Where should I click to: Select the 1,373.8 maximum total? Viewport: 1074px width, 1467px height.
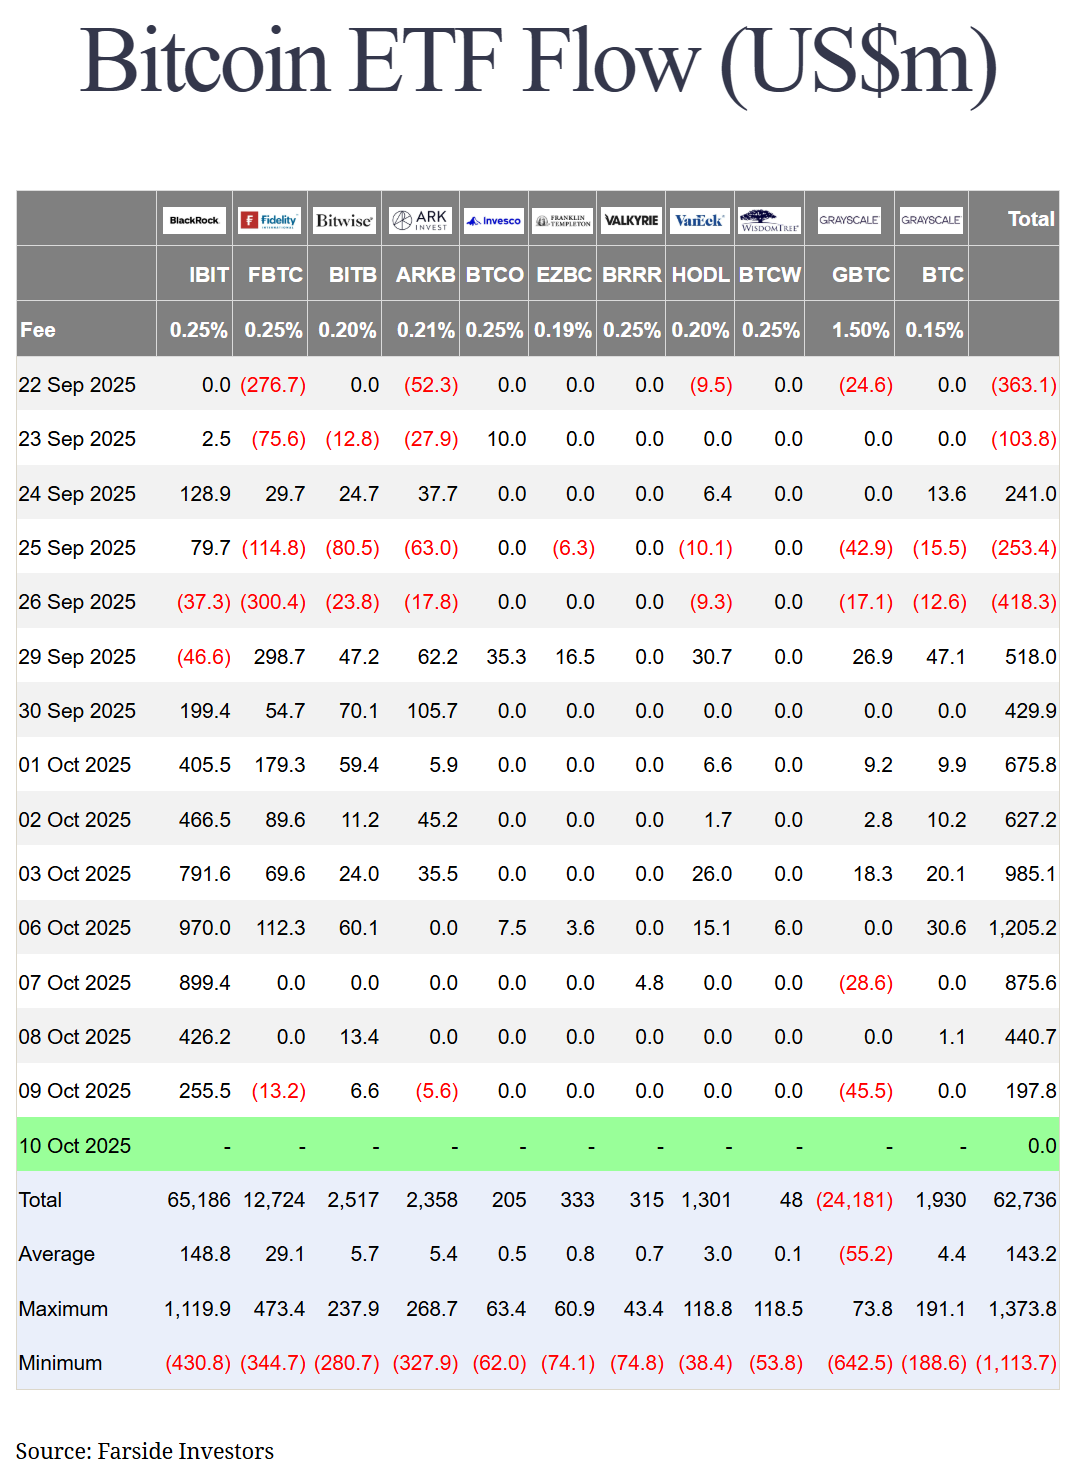tap(1022, 1309)
